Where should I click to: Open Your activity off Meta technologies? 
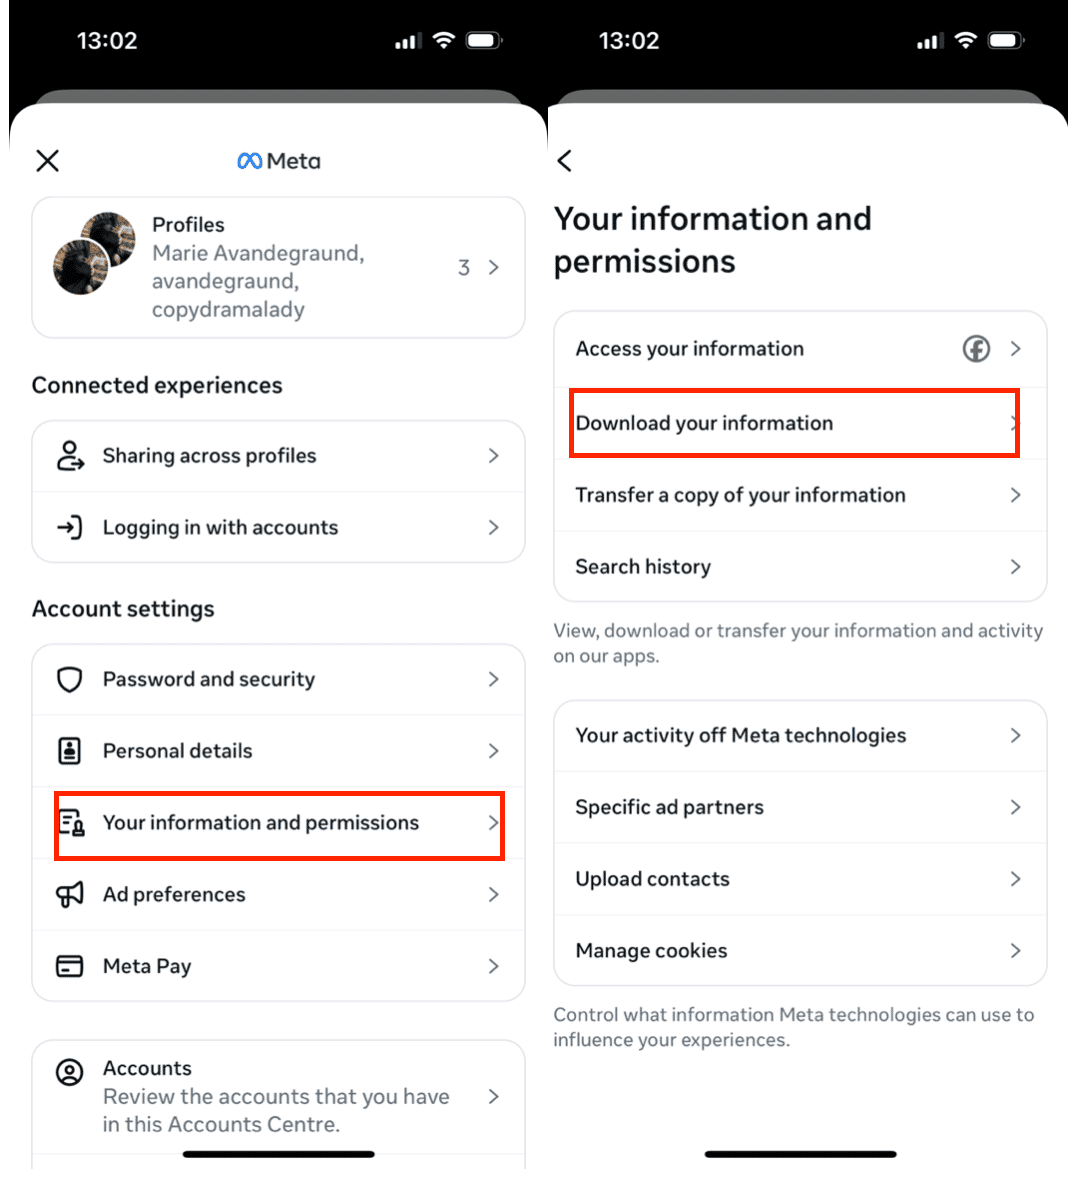(x=801, y=735)
